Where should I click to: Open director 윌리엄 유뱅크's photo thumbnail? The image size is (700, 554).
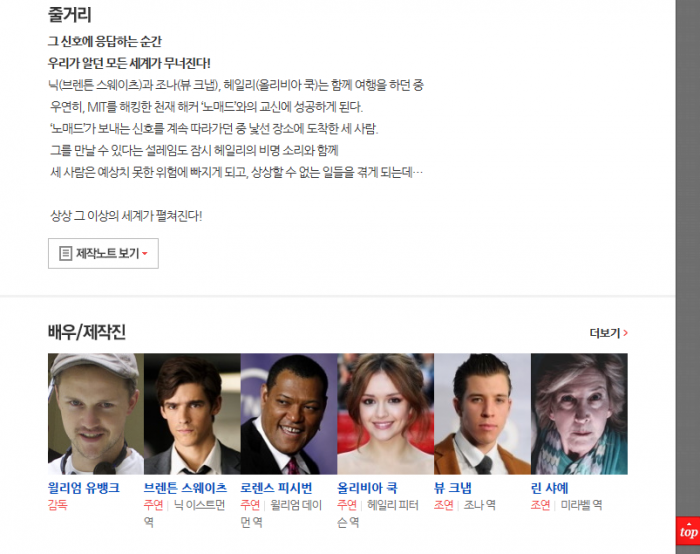[x=96, y=414]
